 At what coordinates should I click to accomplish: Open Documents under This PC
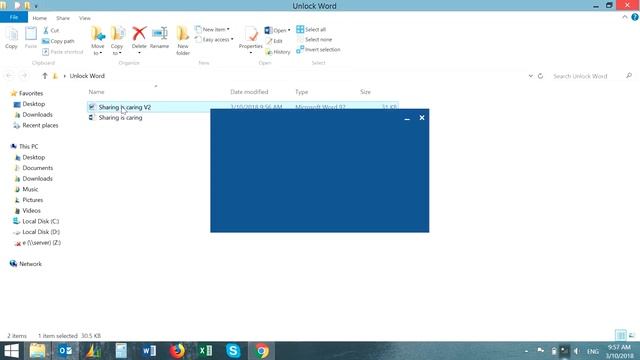pos(38,168)
